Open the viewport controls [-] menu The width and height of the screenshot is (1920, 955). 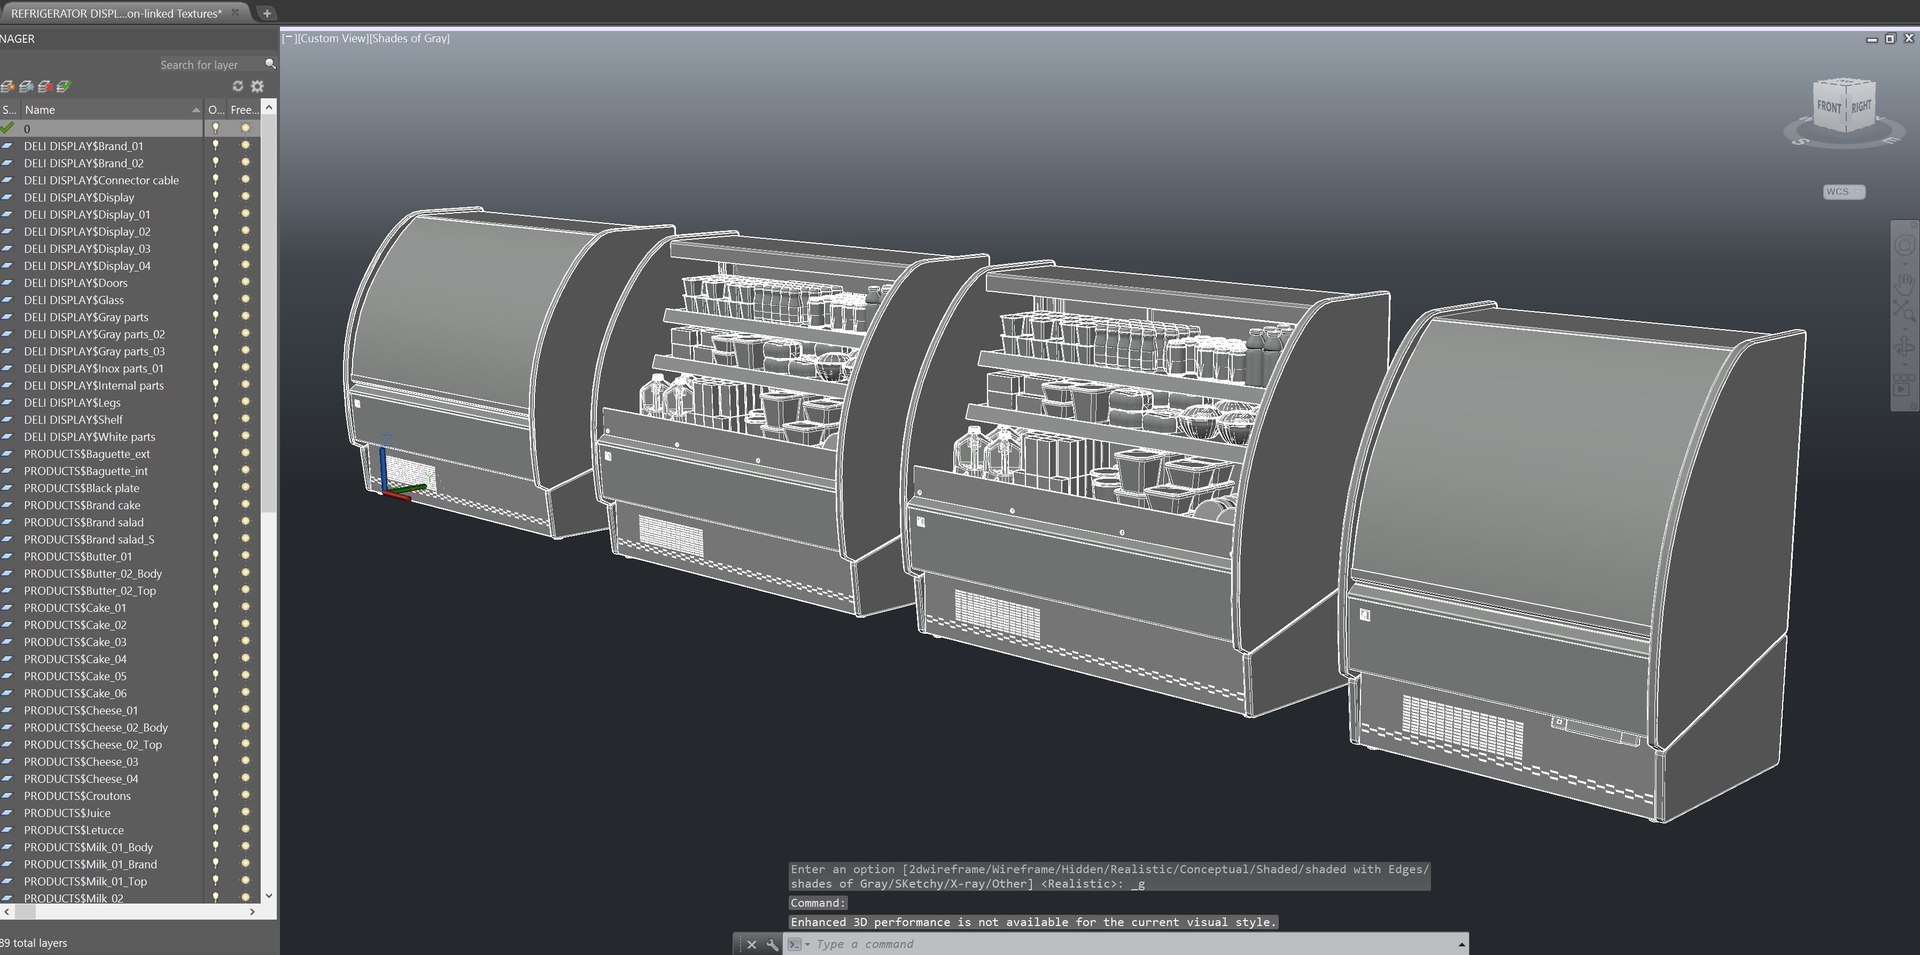point(289,38)
